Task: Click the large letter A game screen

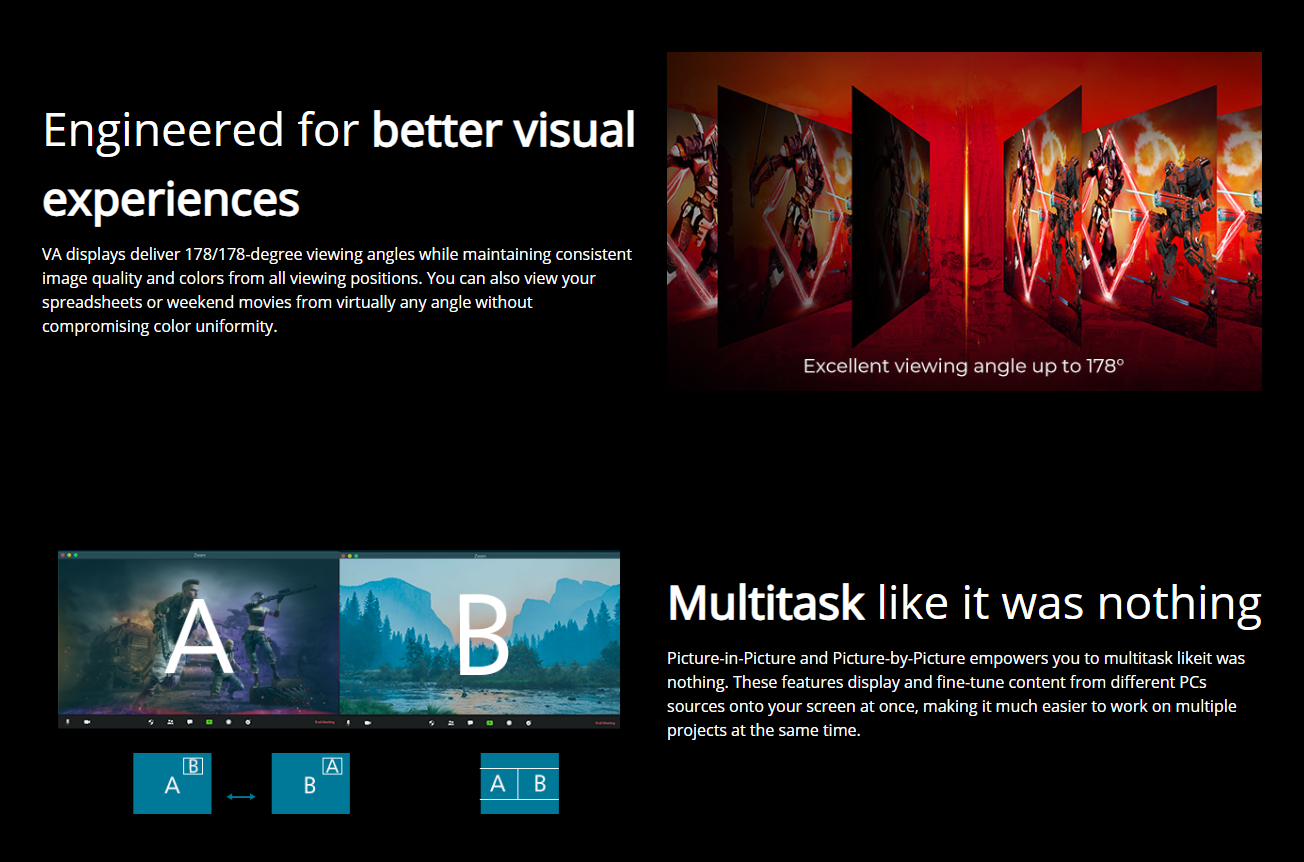Action: (199, 638)
